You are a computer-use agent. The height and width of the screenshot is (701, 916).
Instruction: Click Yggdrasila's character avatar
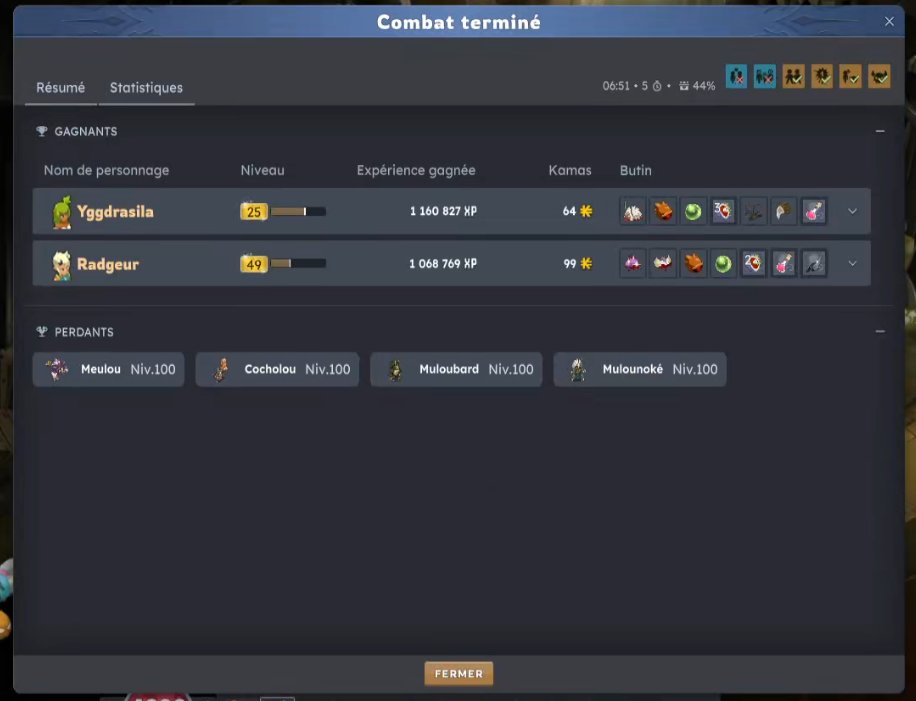click(62, 212)
